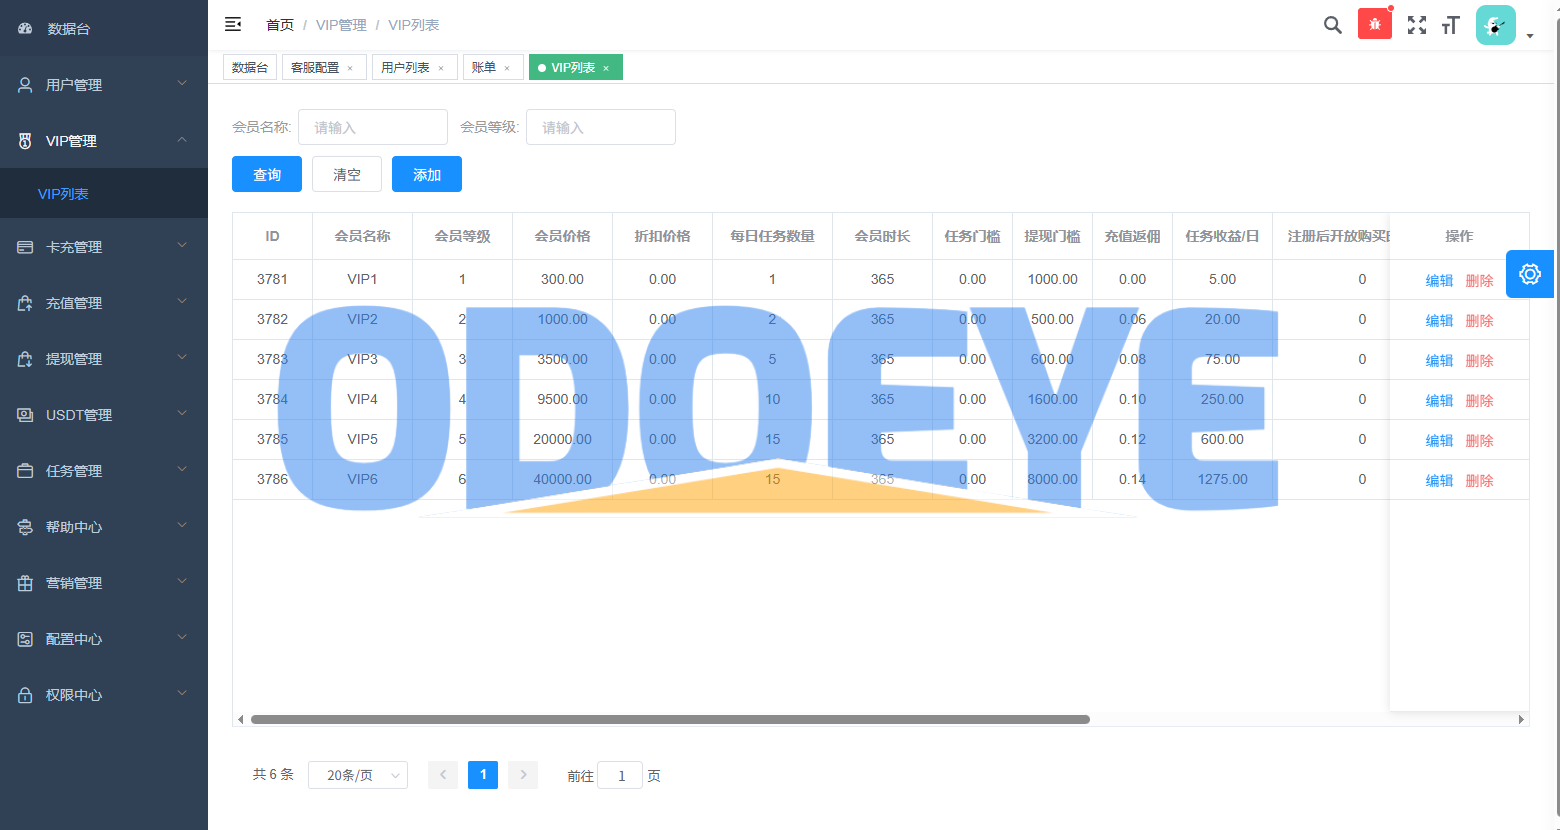Image resolution: width=1560 pixels, height=830 pixels.
Task: Collapse sidebar with hamburger icon
Action: (233, 24)
